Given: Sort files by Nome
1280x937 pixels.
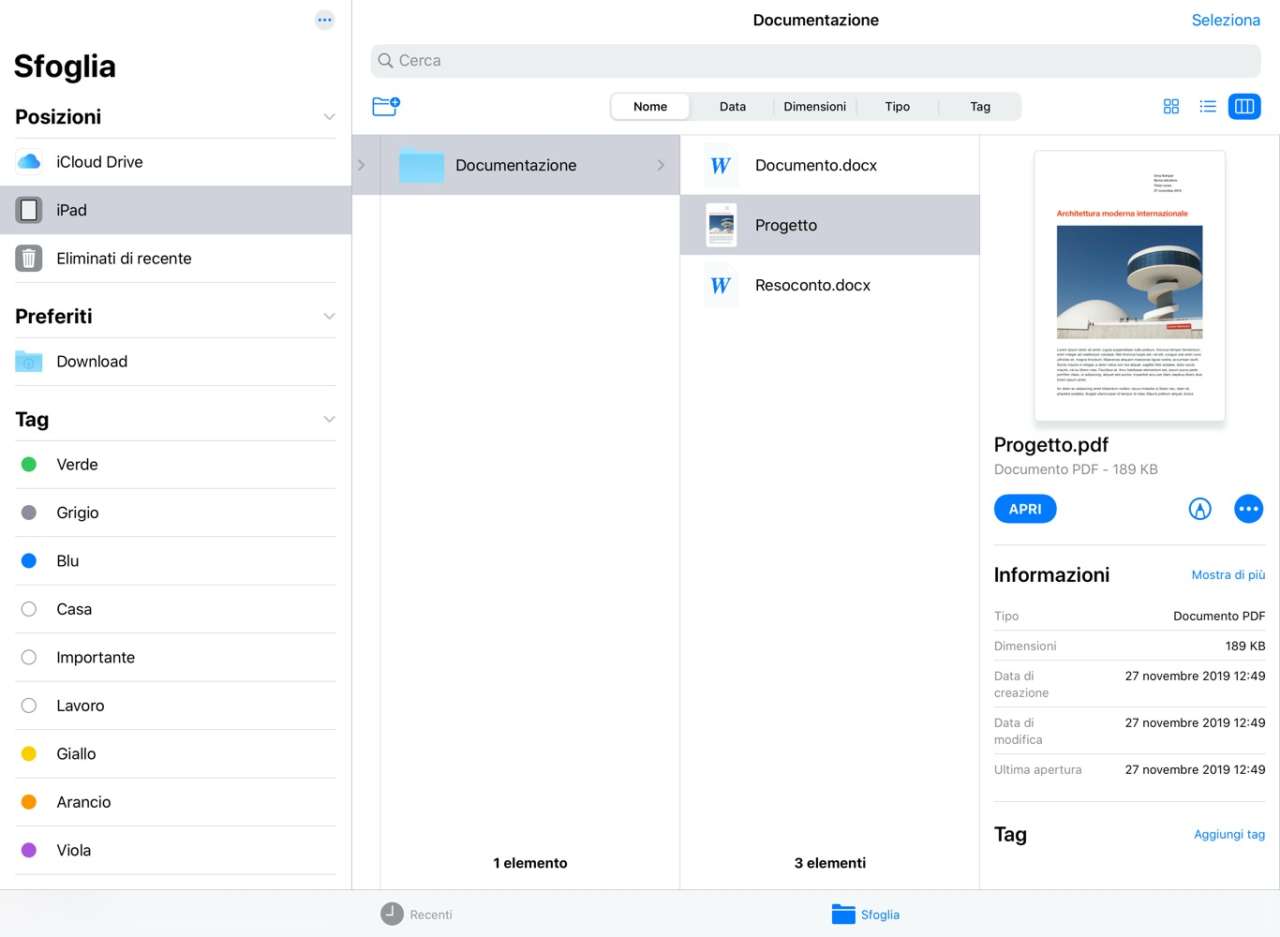Looking at the screenshot, I should click(650, 107).
